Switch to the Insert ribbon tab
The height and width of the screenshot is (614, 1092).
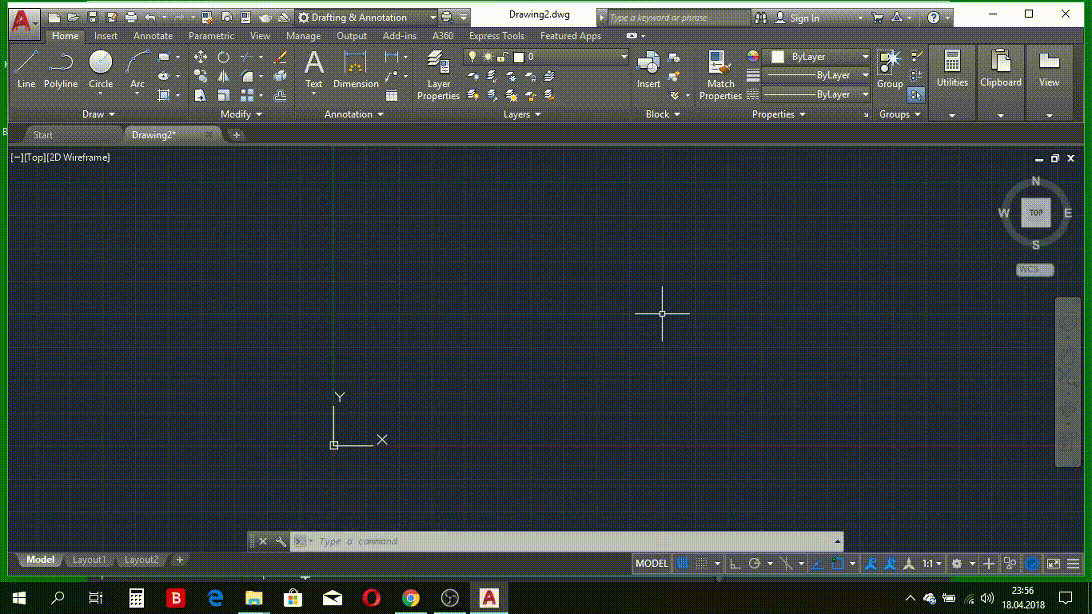pyautogui.click(x=106, y=36)
